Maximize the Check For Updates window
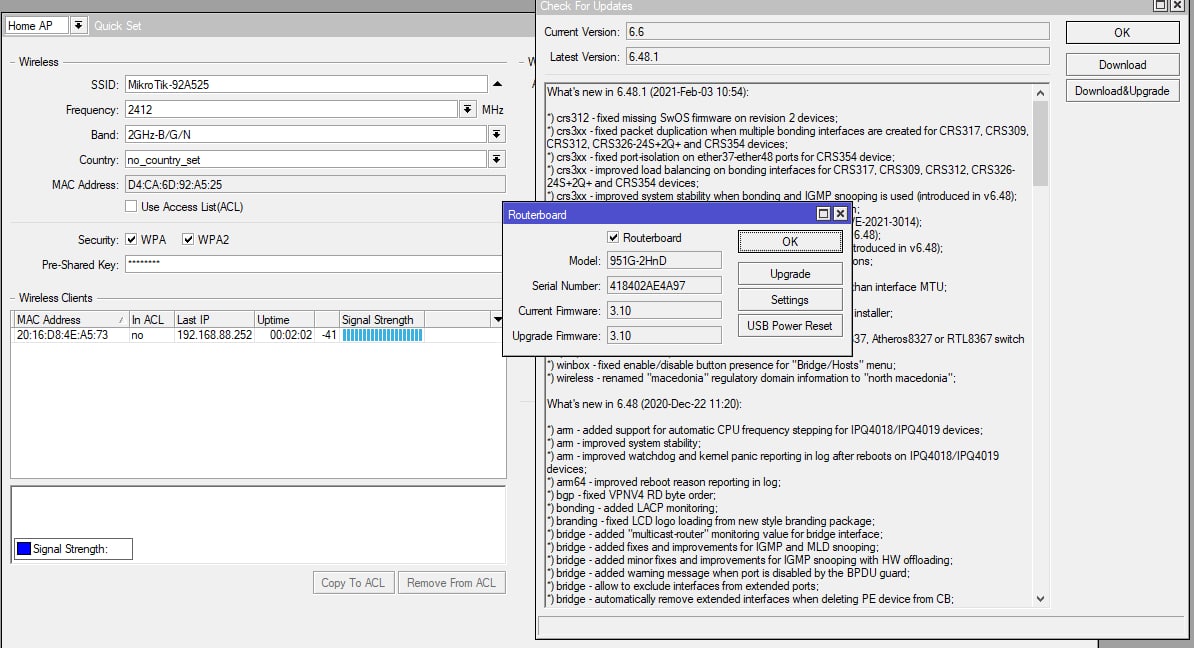Screen dimensions: 1194x648 (1160, 5)
